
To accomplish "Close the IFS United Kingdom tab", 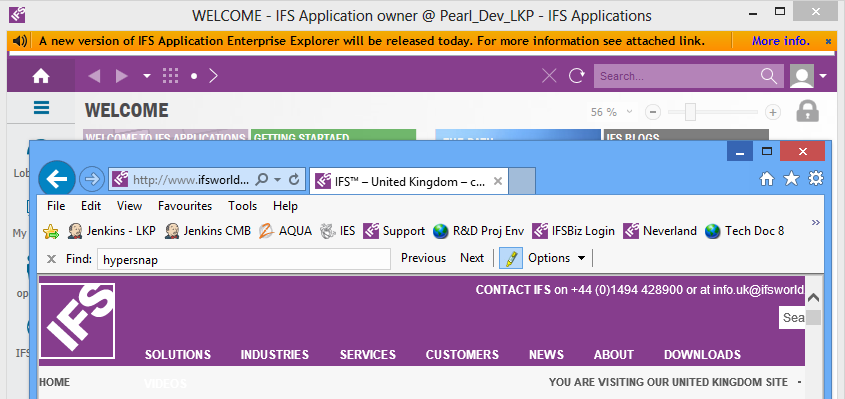I will [x=497, y=182].
